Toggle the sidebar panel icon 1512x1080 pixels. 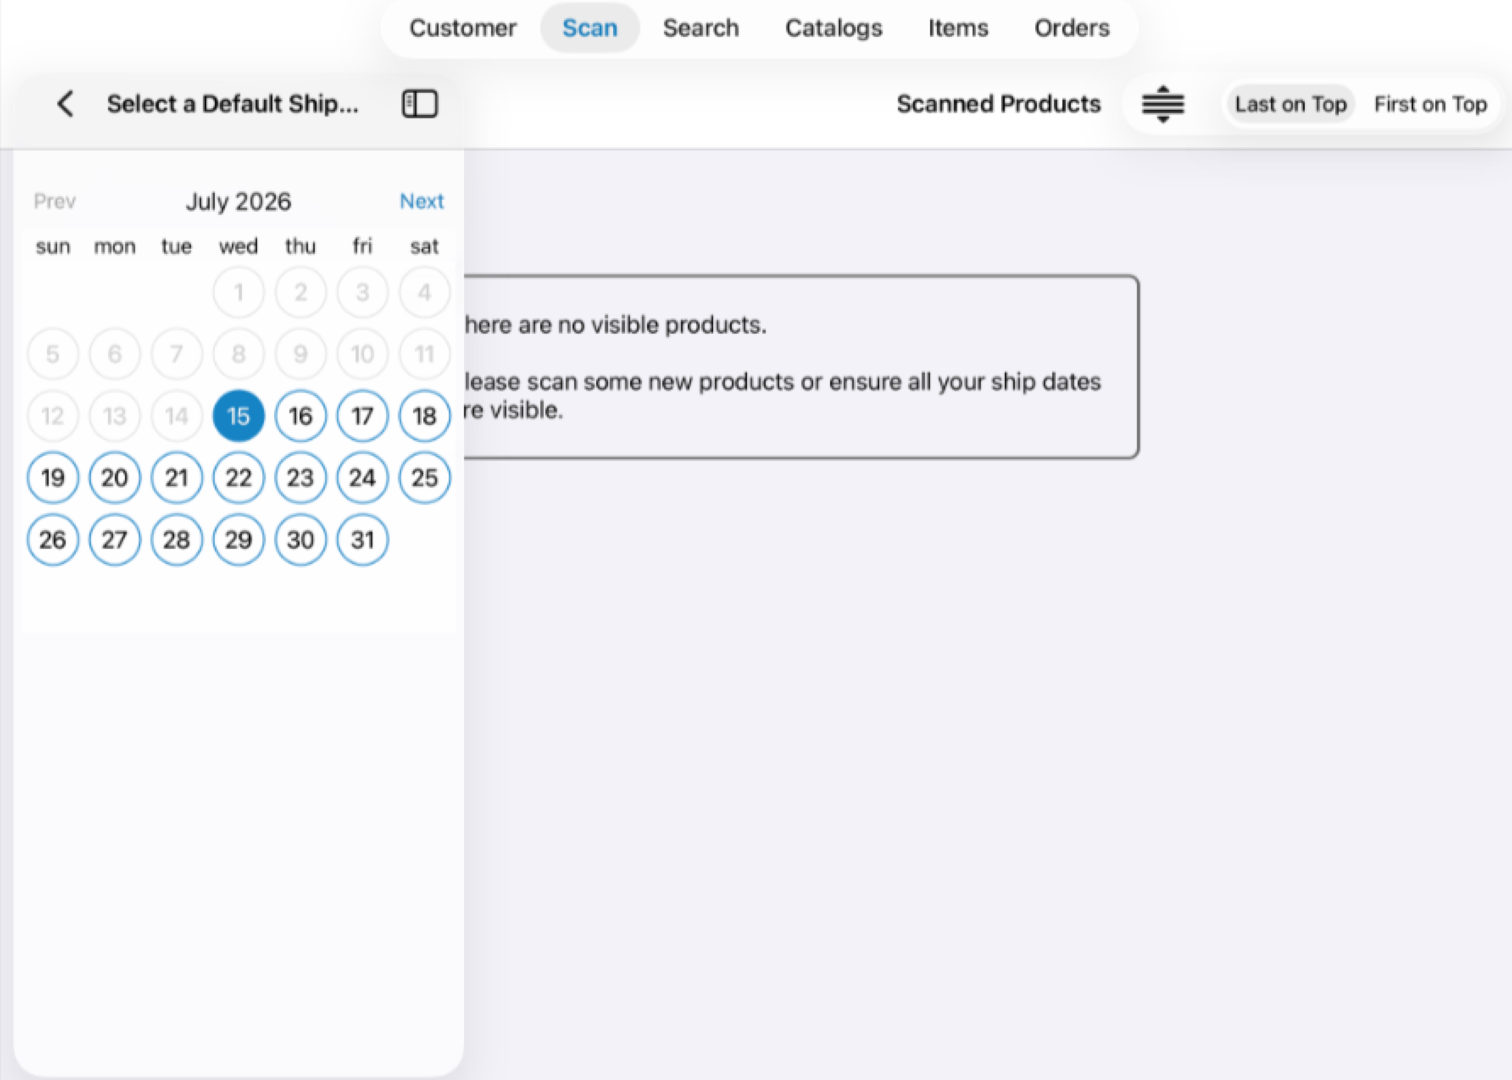[x=420, y=104]
